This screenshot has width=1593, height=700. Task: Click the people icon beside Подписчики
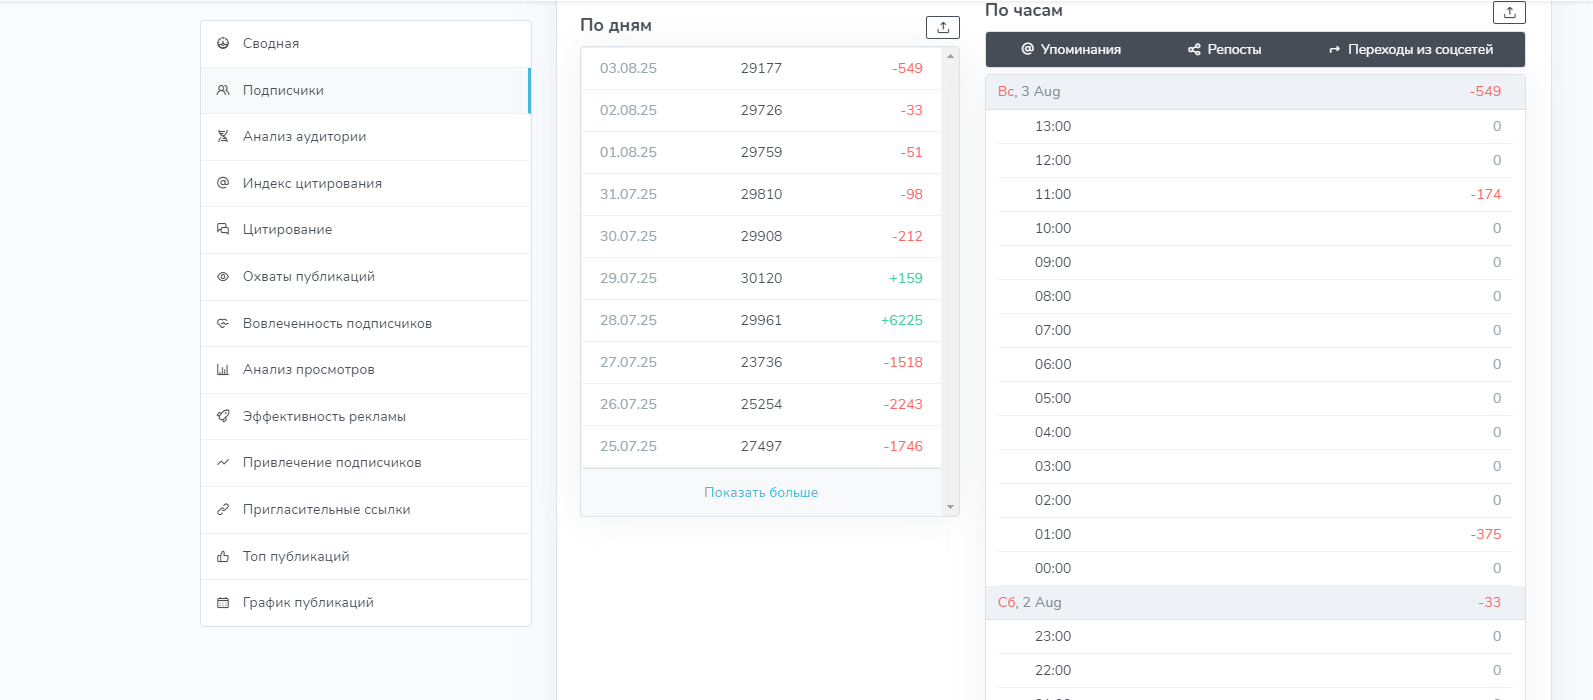[223, 90]
